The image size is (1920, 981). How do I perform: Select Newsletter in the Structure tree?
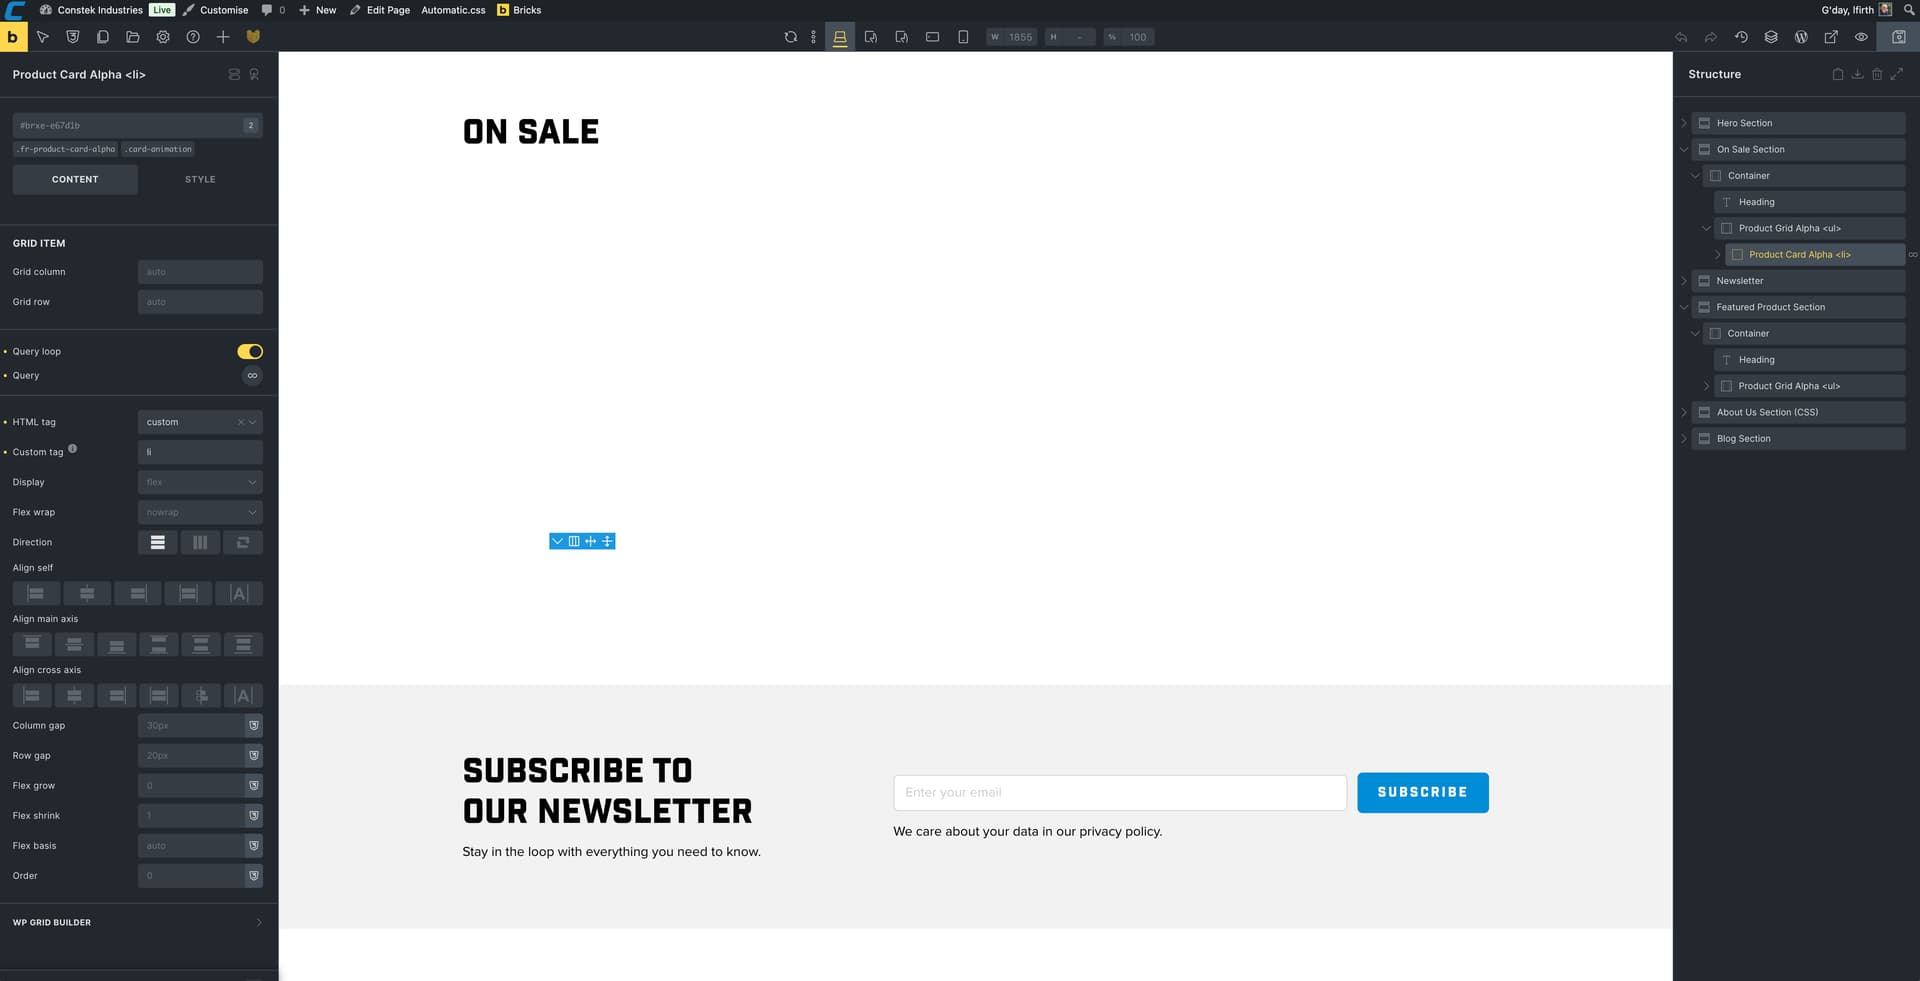point(1740,281)
